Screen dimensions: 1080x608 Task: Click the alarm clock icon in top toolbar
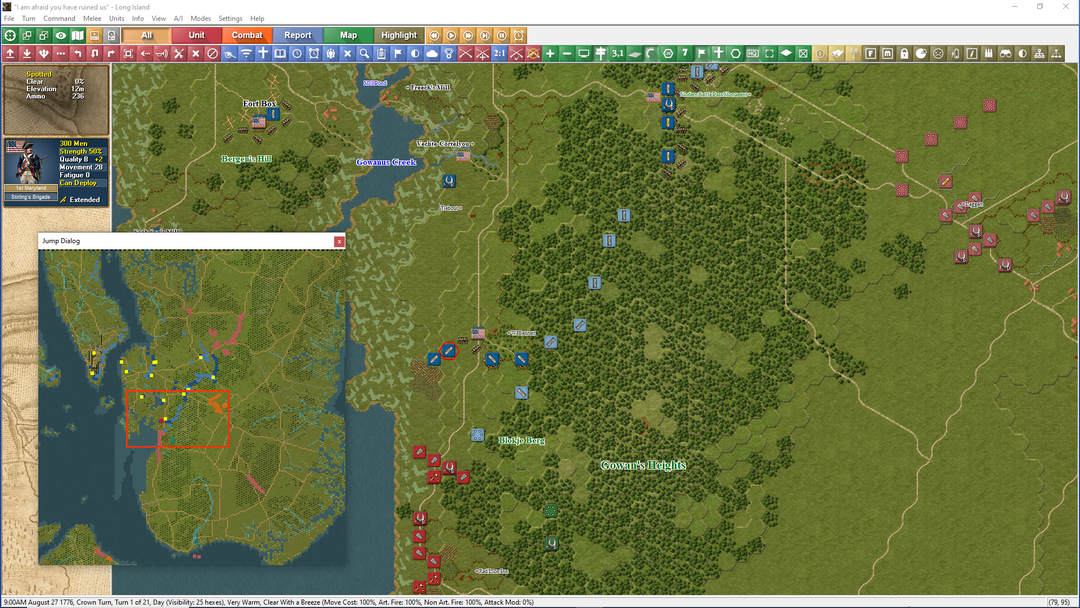click(x=519, y=35)
